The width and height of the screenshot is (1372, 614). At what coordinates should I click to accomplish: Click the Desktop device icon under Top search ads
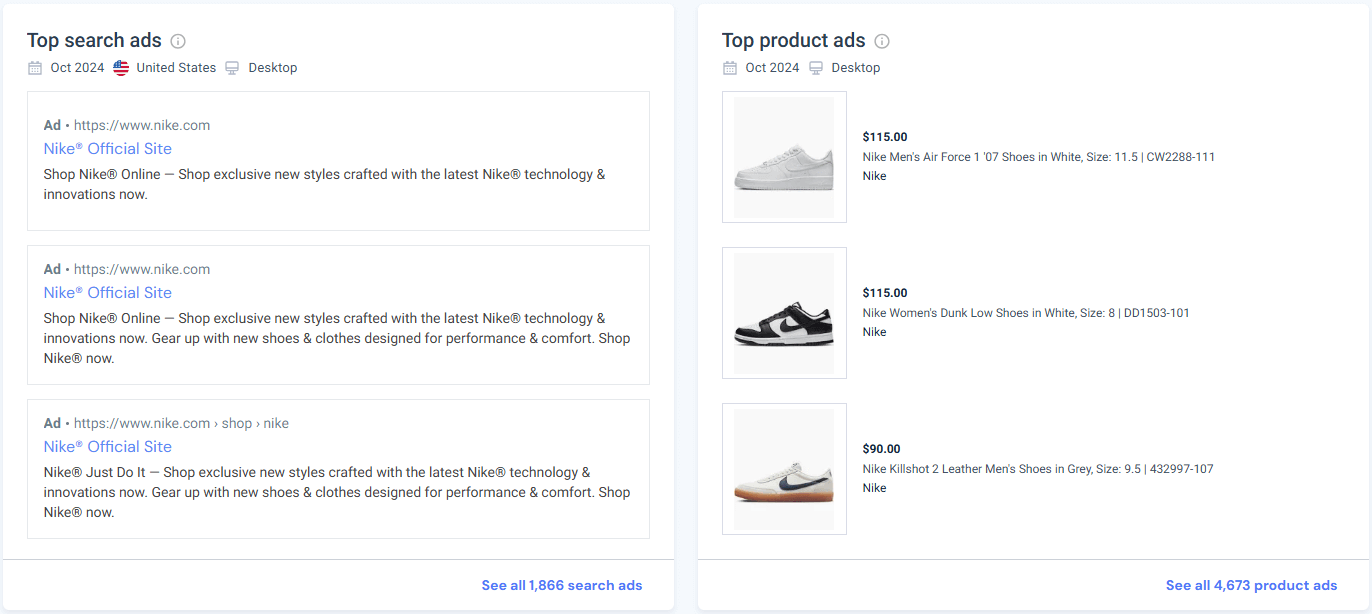[x=231, y=67]
